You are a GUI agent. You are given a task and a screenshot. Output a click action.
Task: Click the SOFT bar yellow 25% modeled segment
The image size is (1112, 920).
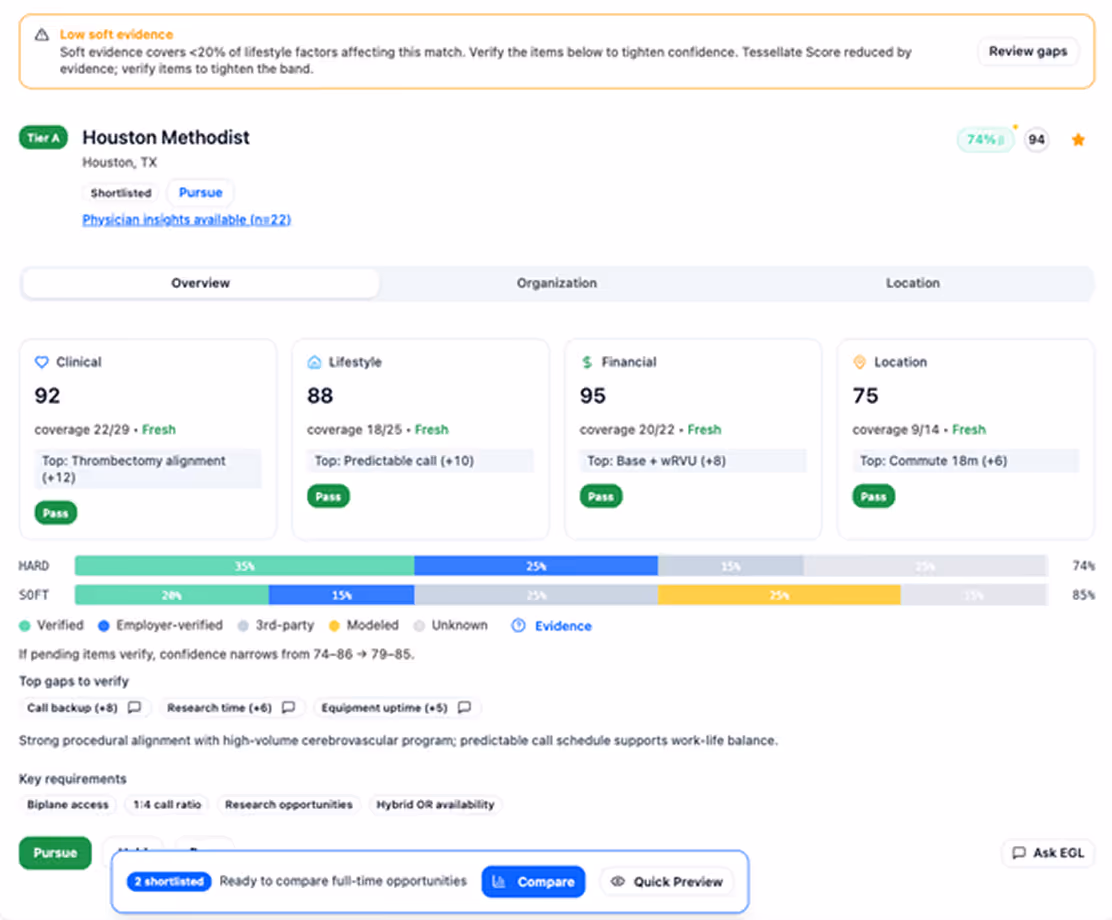click(779, 595)
